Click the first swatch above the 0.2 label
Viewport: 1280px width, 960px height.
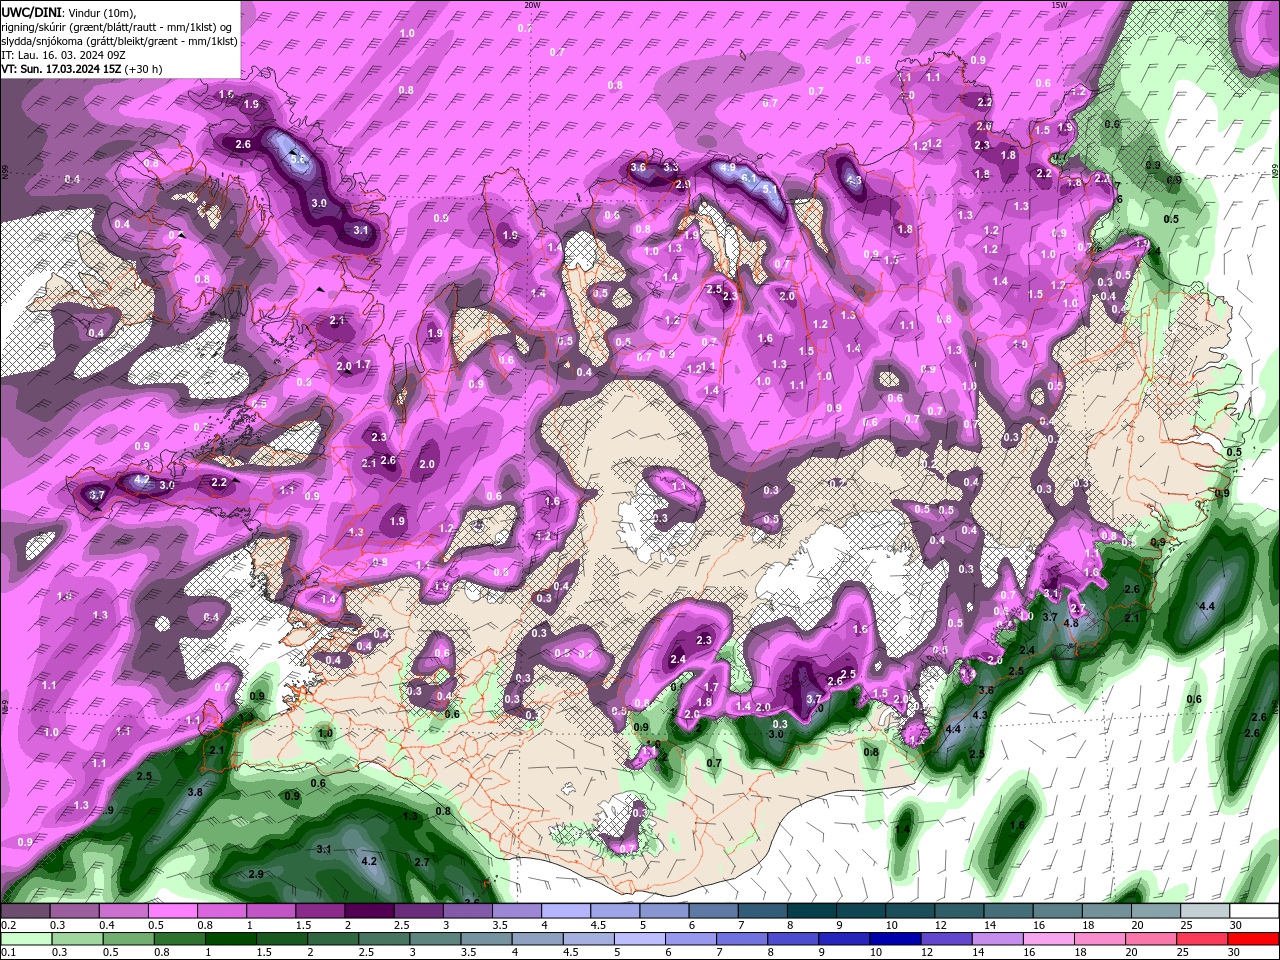pyautogui.click(x=24, y=910)
